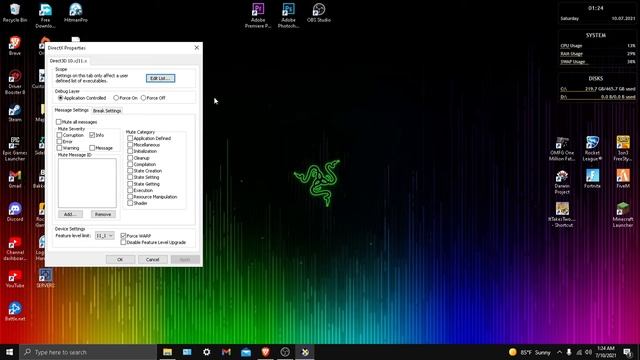The image size is (640, 360).
Task: Select the FiveM desktop shortcut
Action: [623, 179]
